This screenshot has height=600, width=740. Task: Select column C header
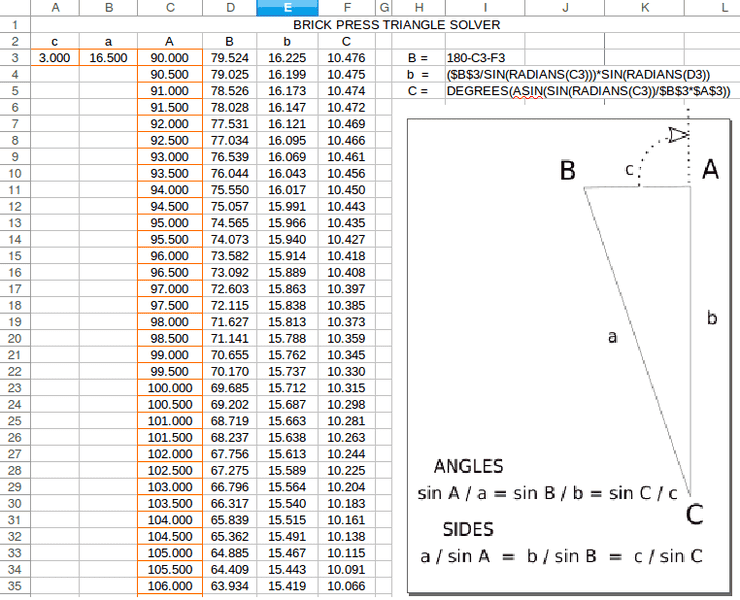click(170, 8)
